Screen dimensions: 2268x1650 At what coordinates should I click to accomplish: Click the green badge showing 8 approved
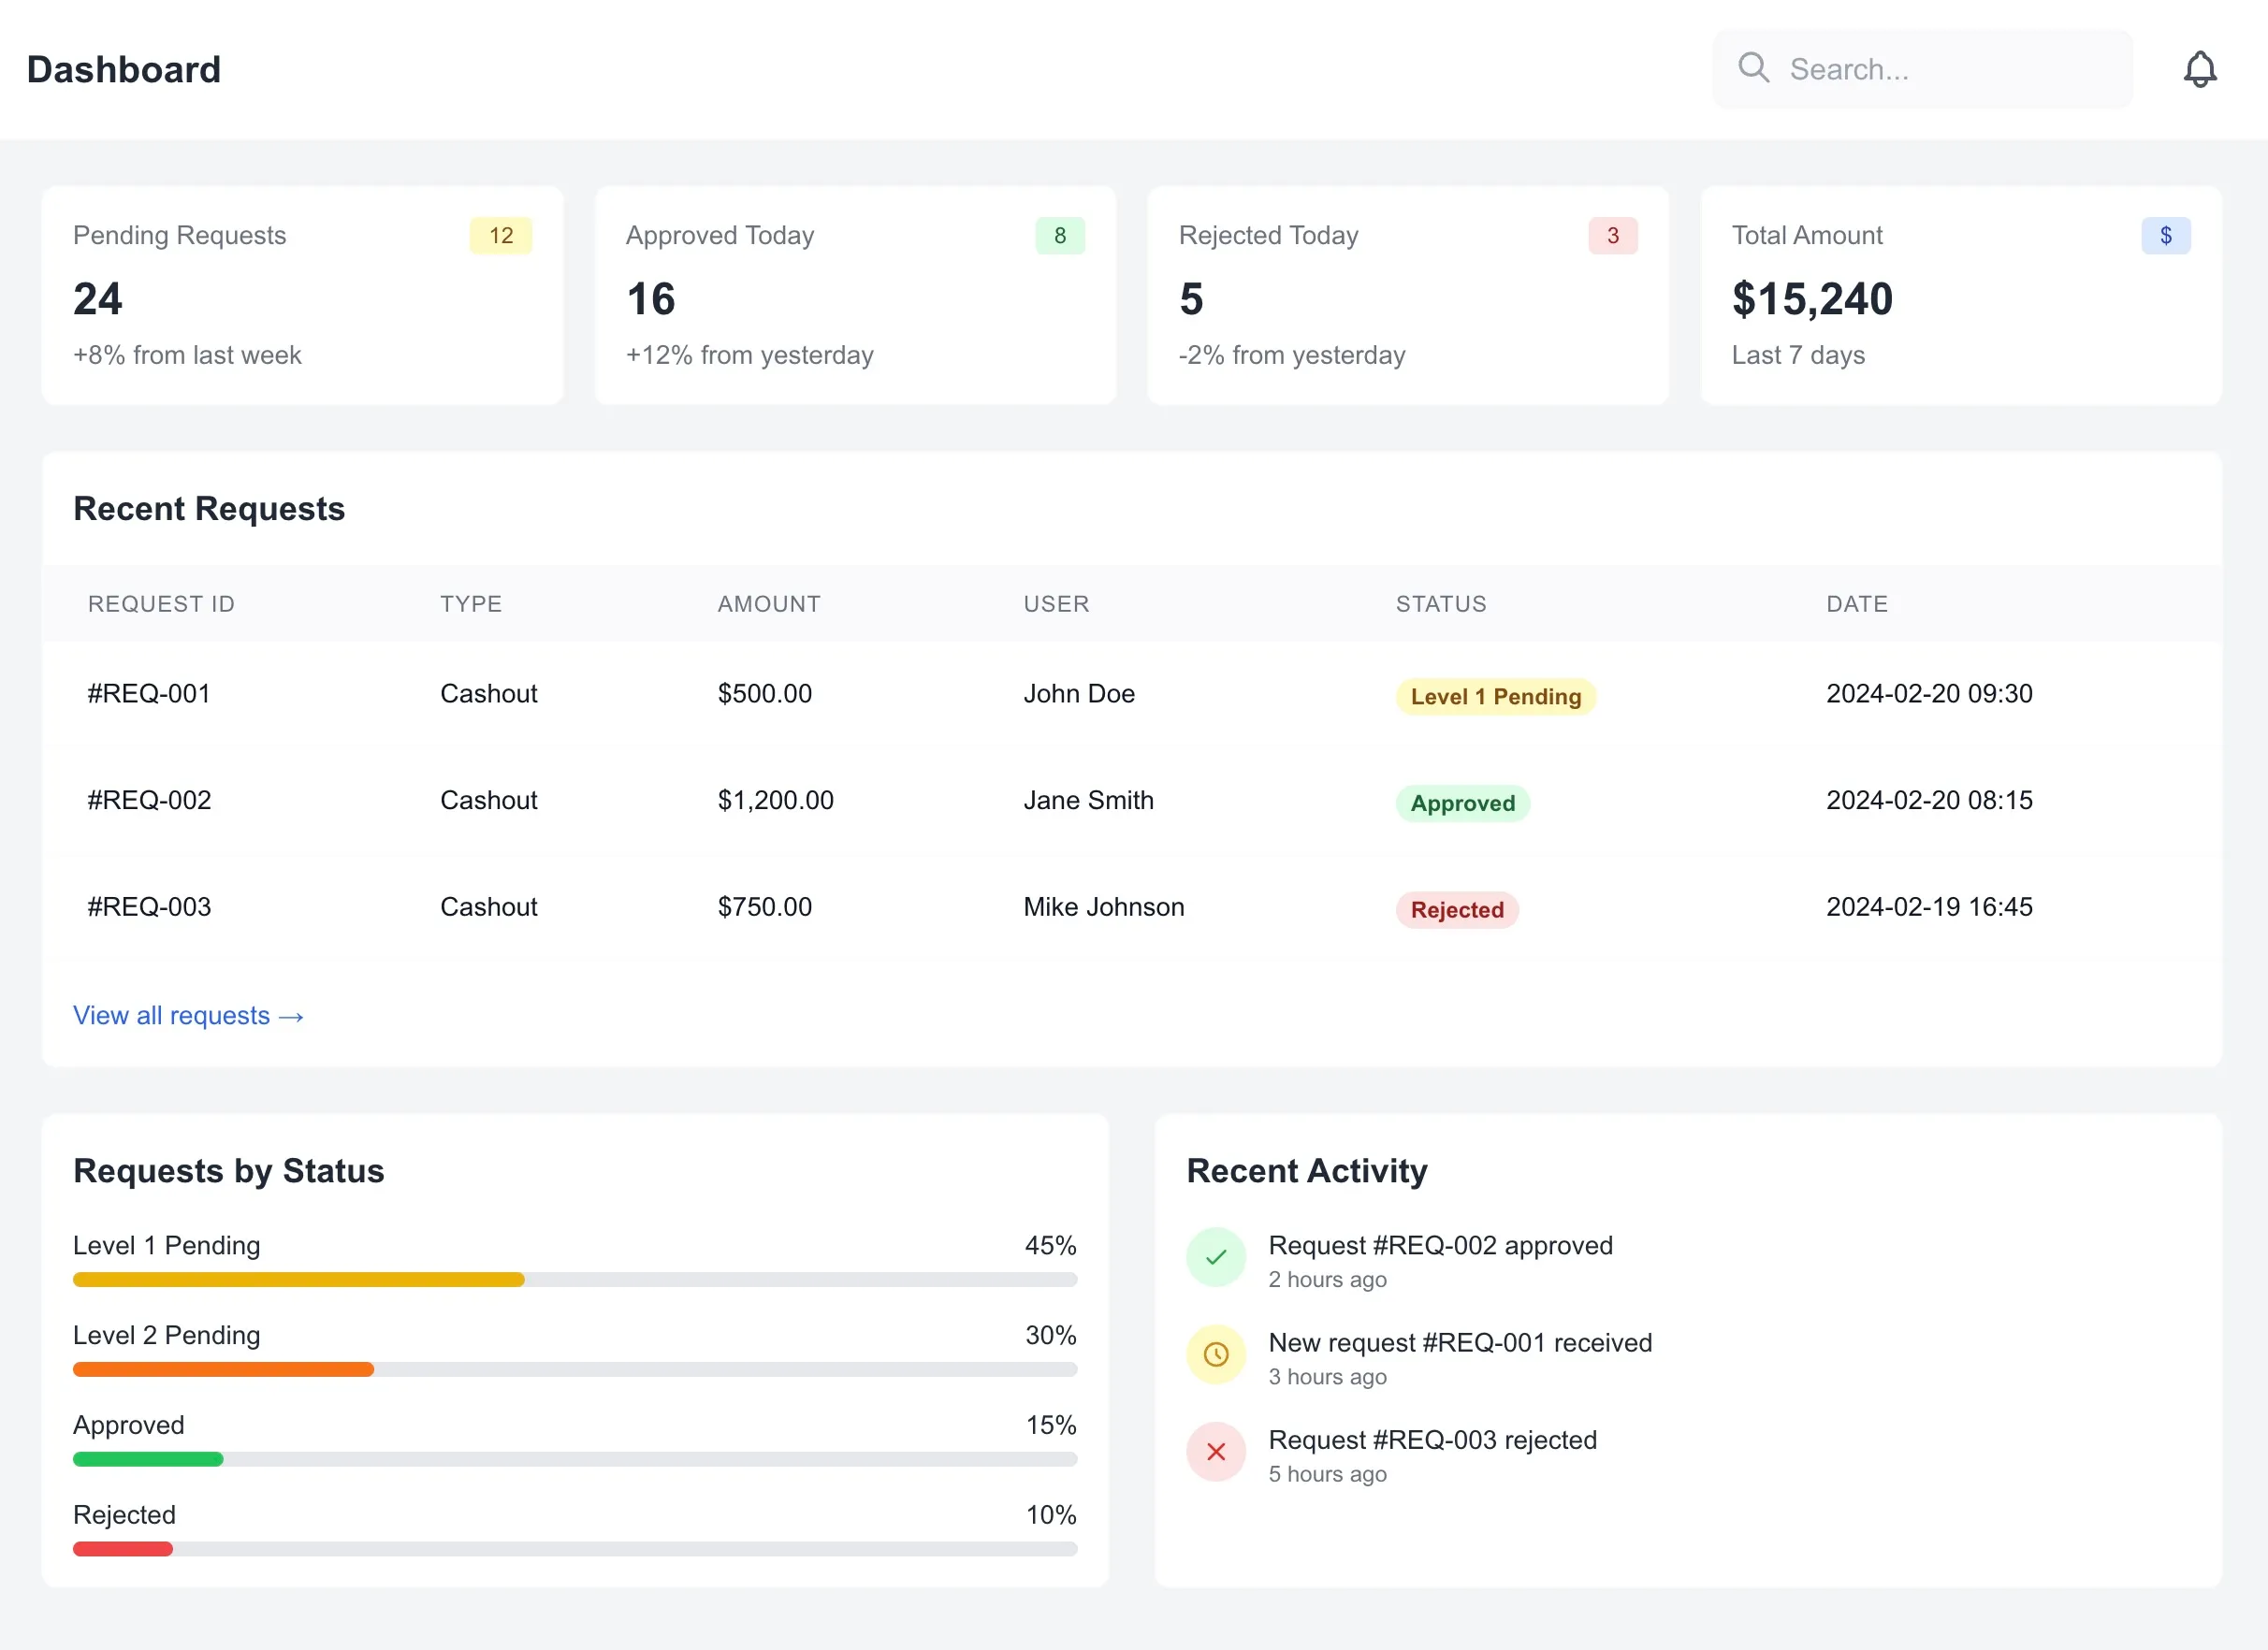(x=1061, y=235)
